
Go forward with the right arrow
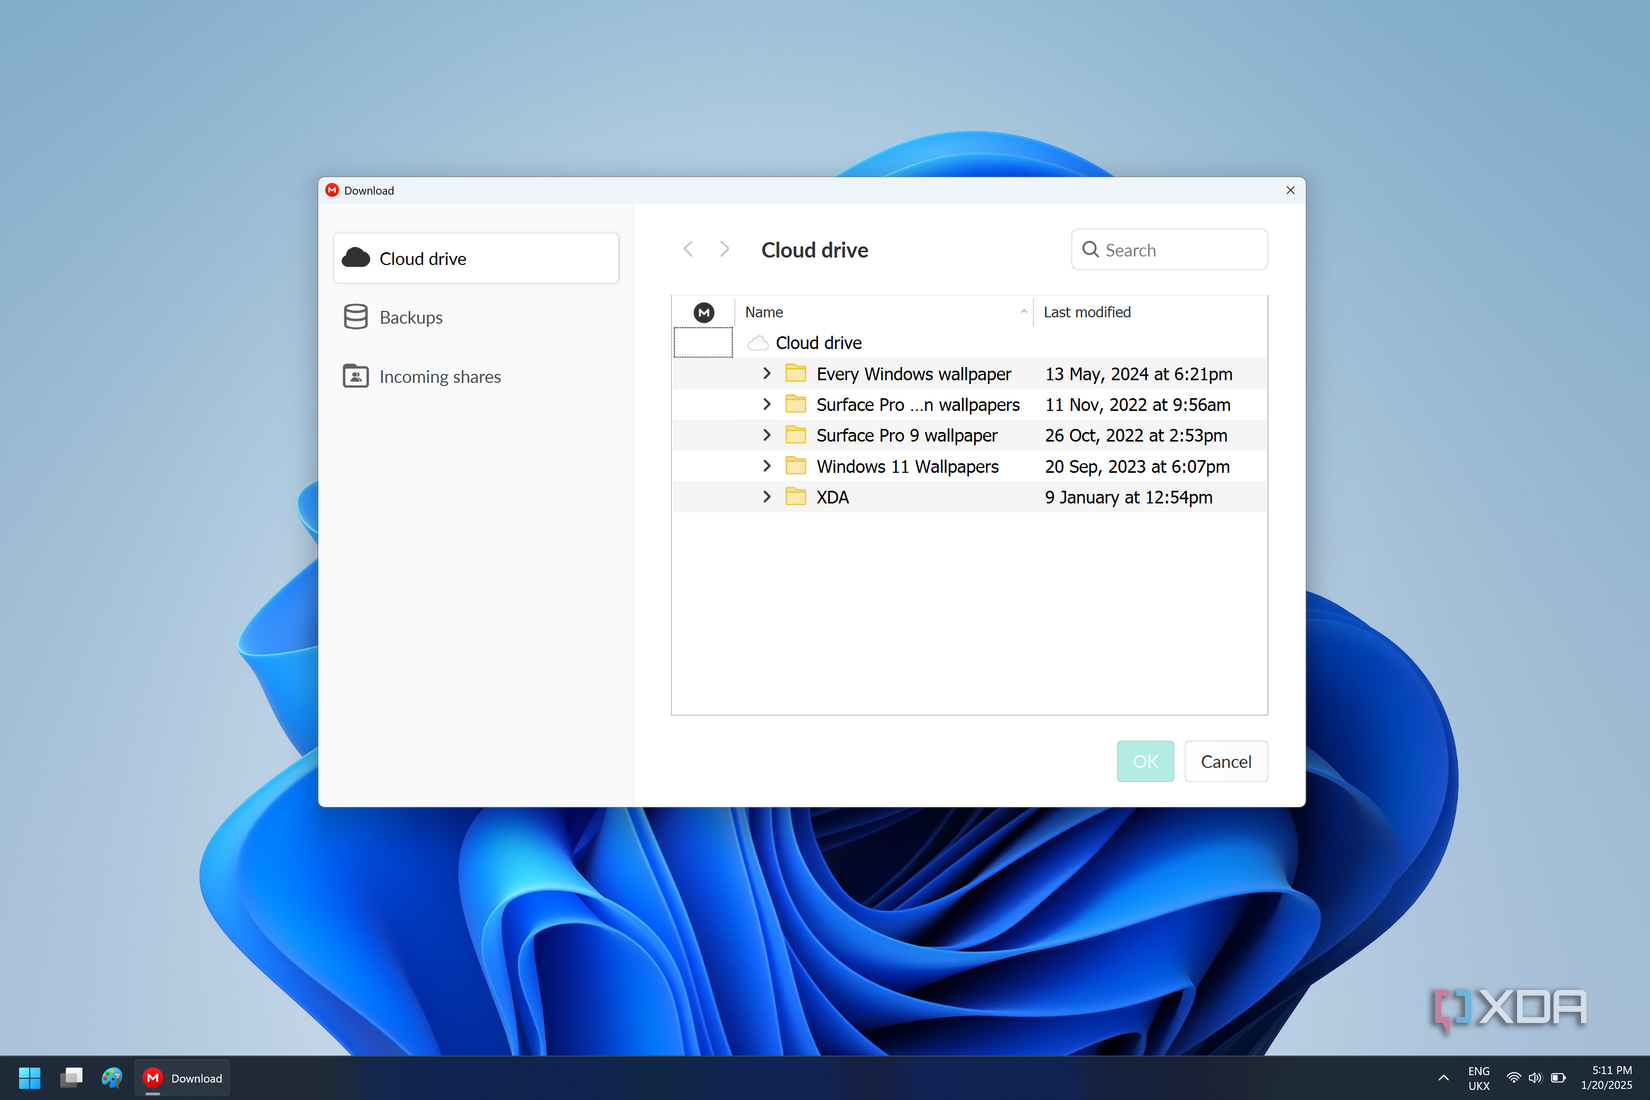point(725,249)
